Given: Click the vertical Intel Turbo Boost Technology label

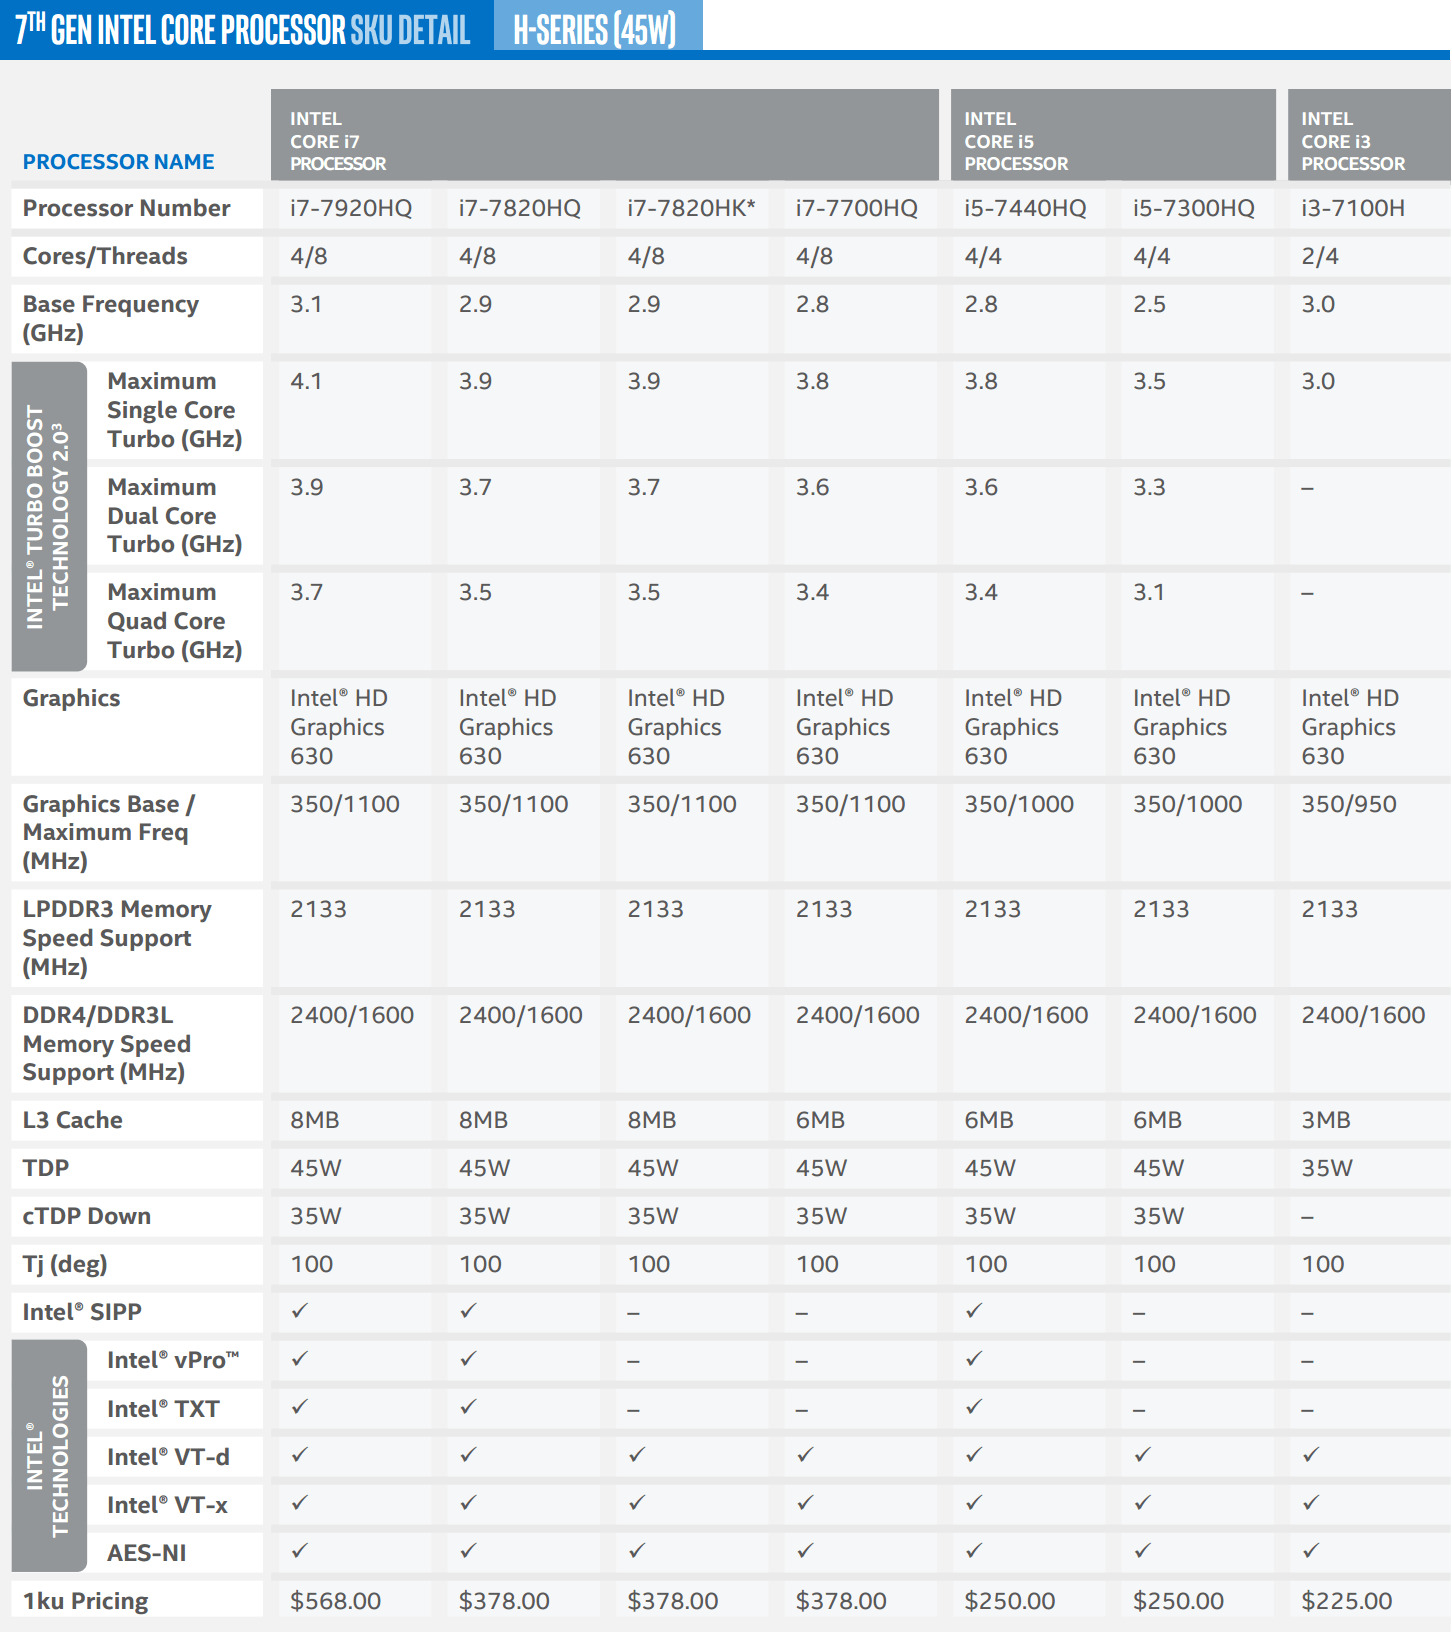Looking at the screenshot, I should tap(49, 516).
